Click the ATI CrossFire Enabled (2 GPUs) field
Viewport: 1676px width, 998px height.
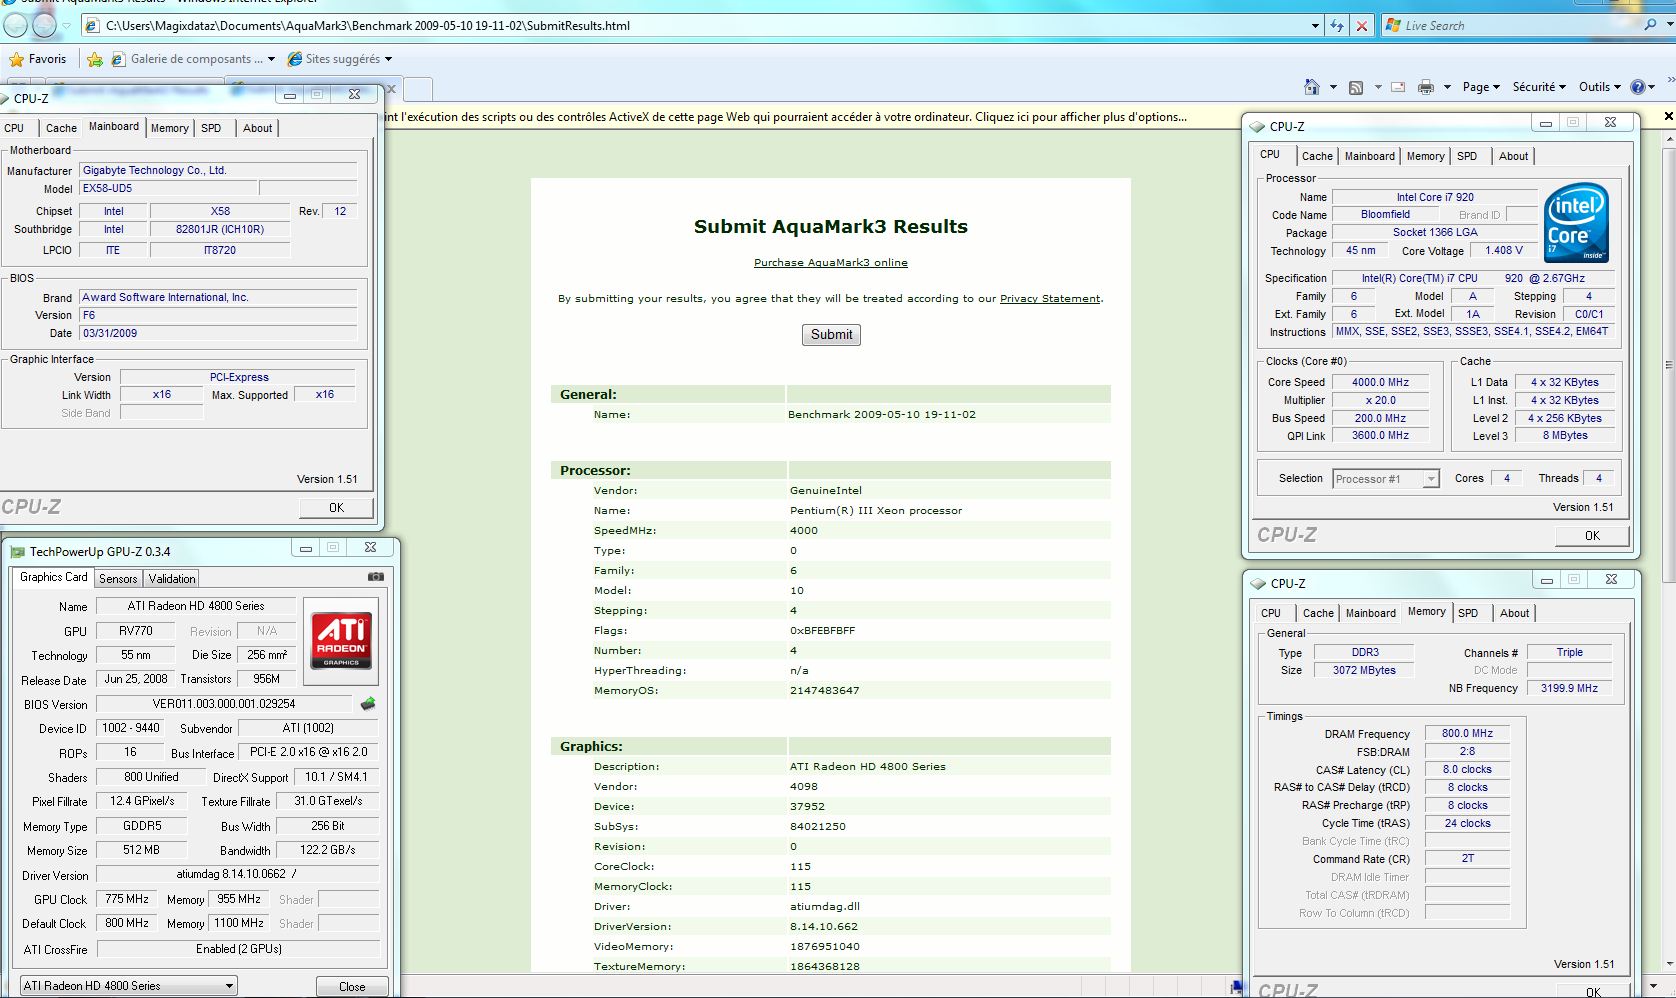(238, 949)
